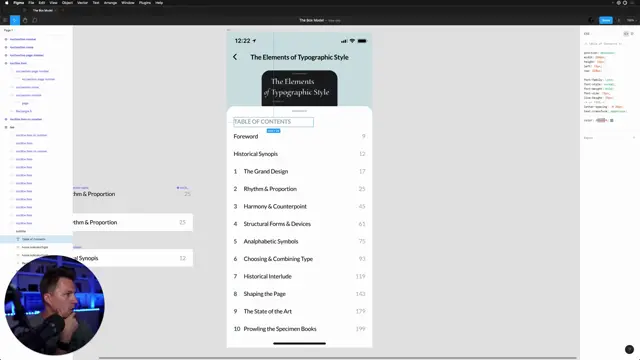Click the book cover thumbnail
Image resolution: width=640 pixels, height=360 pixels.
[299, 88]
